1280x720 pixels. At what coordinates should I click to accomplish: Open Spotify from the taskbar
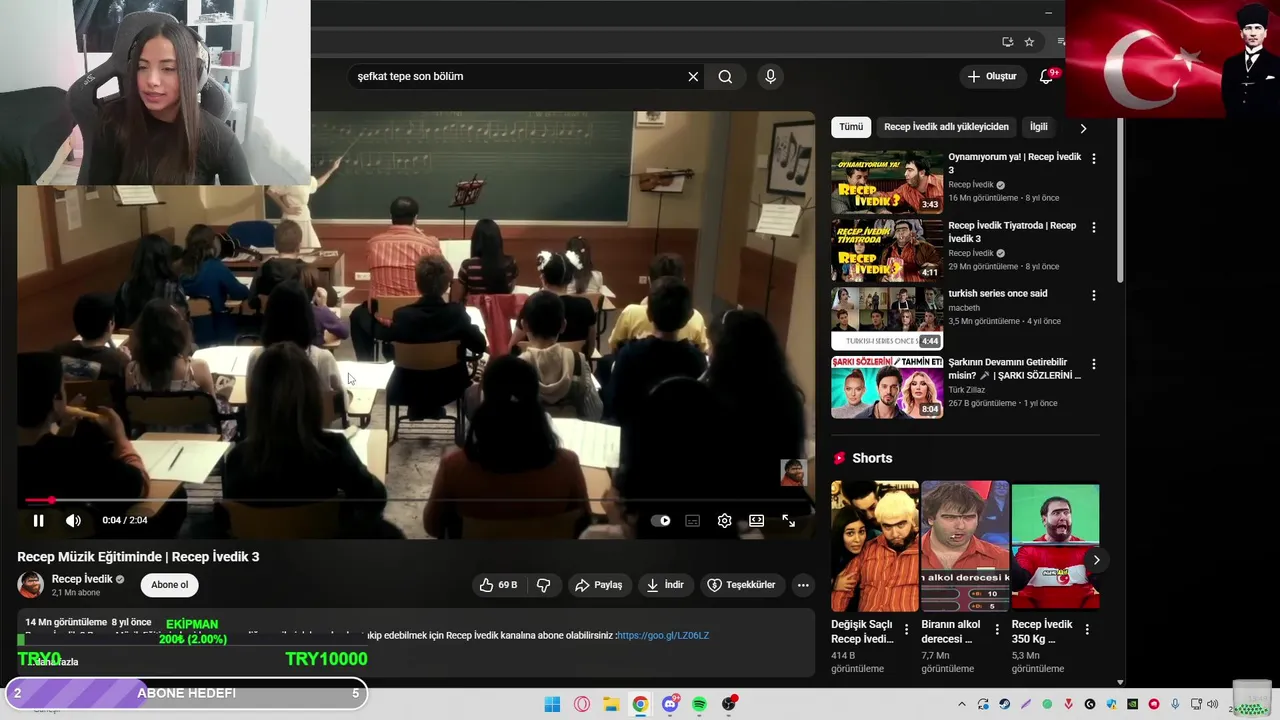699,704
